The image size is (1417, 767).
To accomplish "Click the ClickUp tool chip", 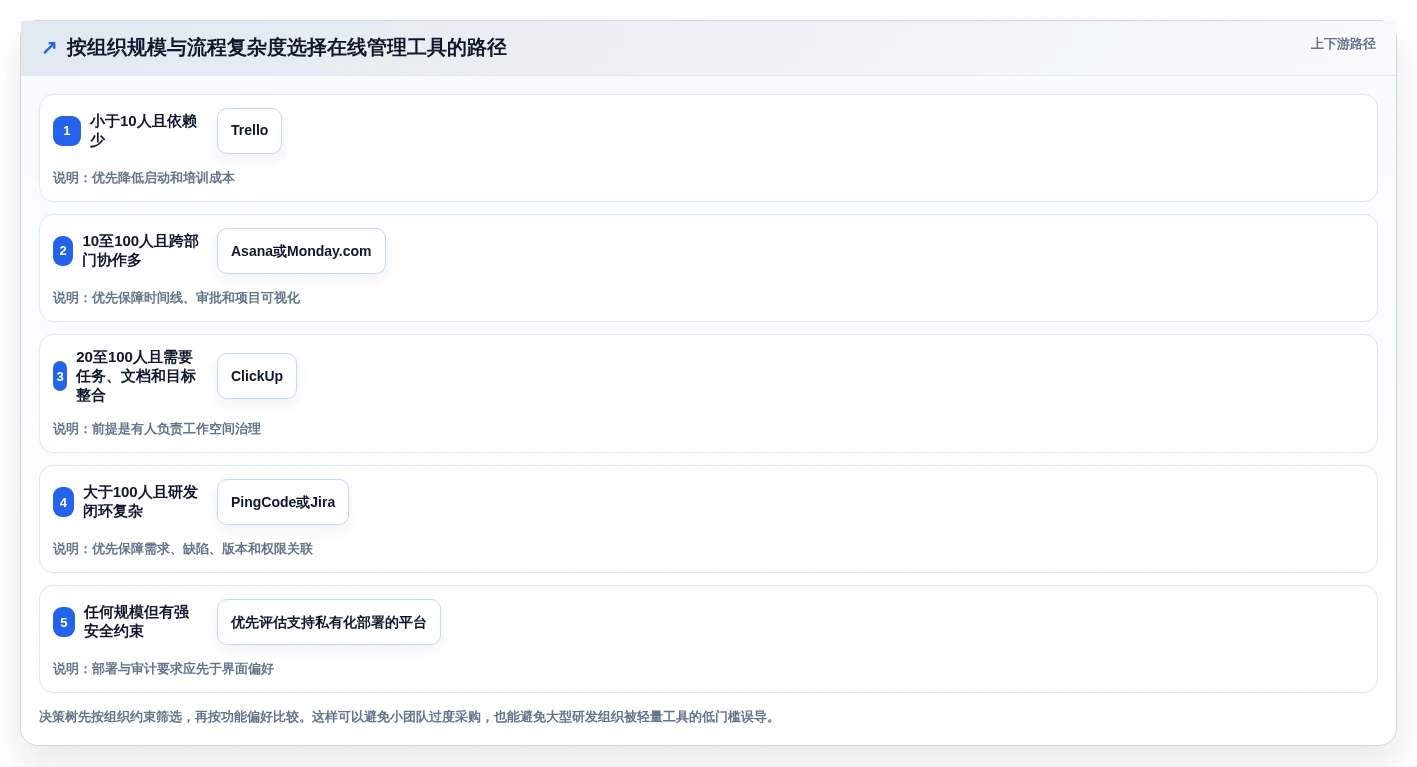I will tap(257, 376).
